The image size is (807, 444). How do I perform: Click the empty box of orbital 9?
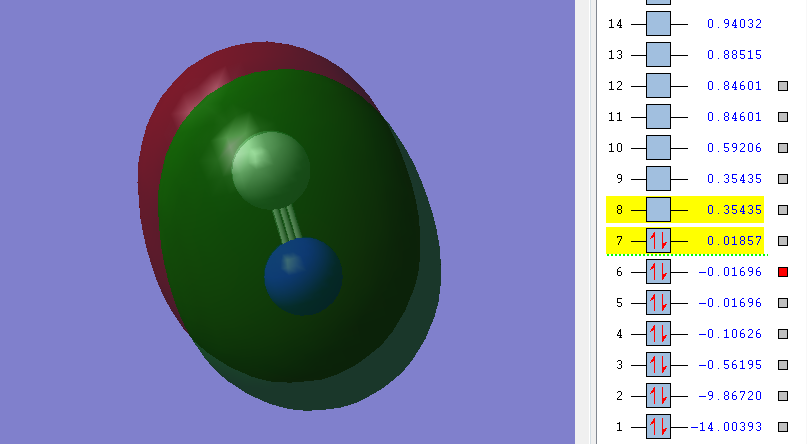[x=658, y=179]
